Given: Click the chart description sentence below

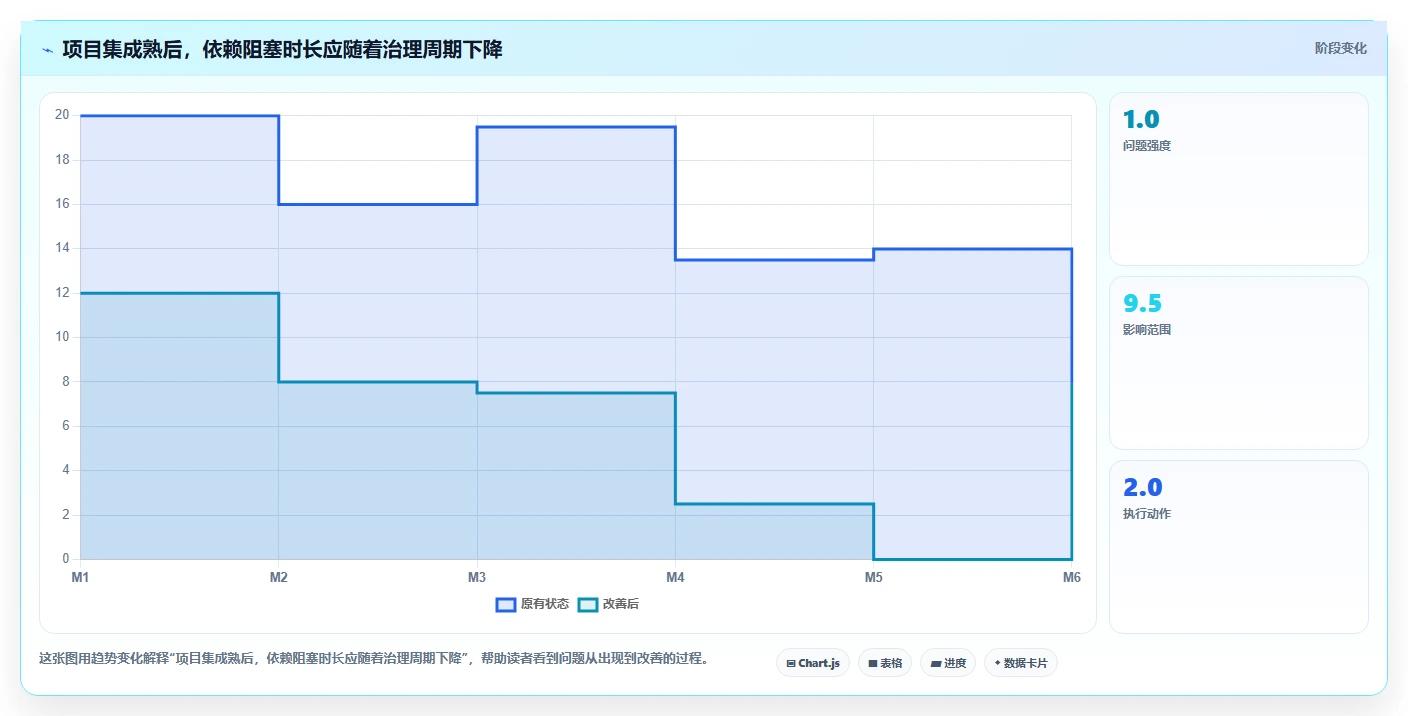Looking at the screenshot, I should point(373,659).
